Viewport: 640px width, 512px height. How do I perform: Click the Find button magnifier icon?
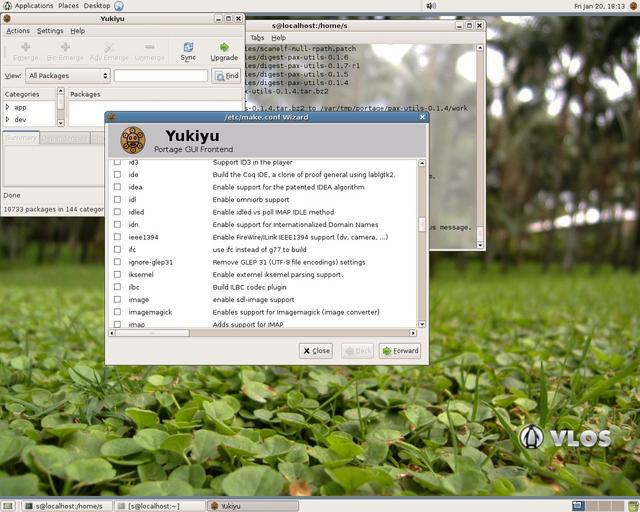[220, 76]
